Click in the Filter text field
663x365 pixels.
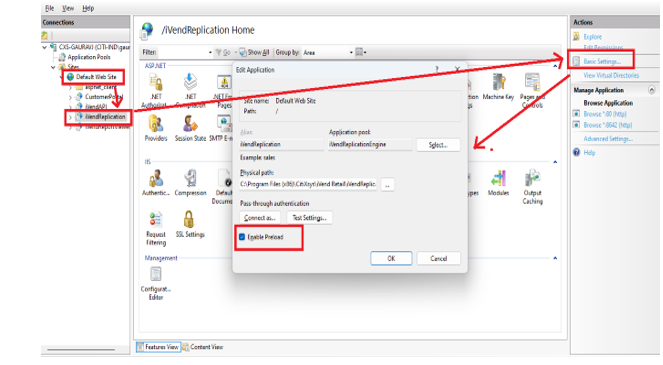182,52
